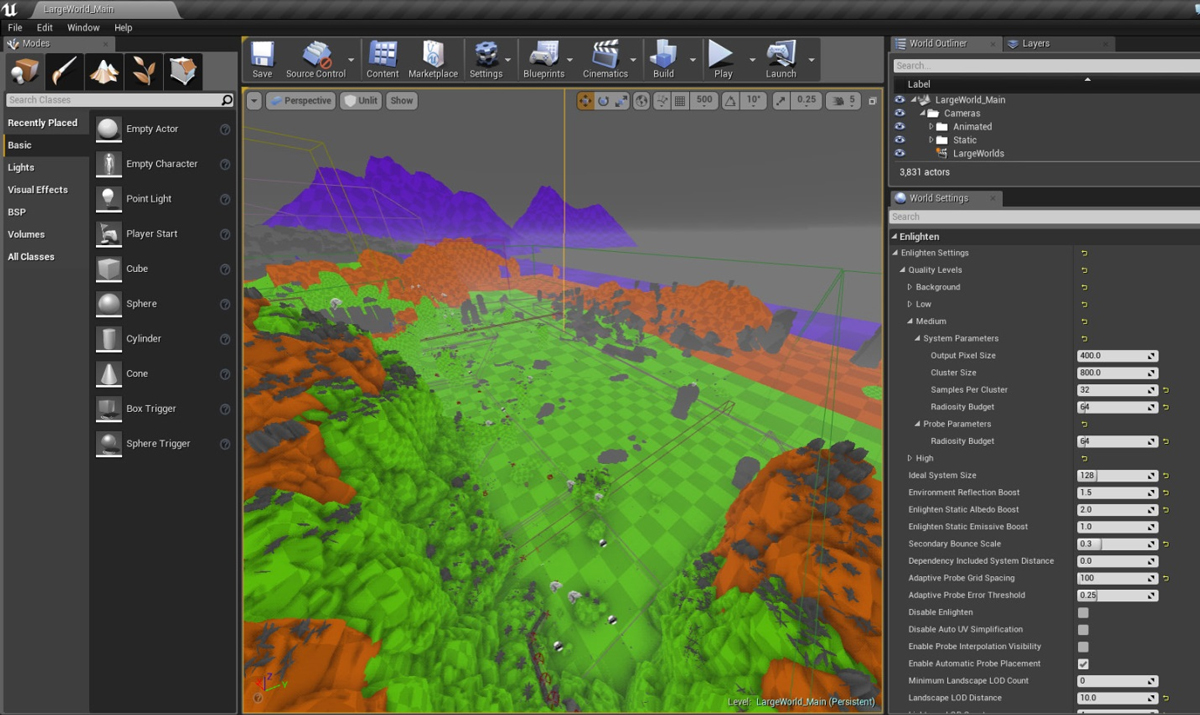Toggle visibility eye for Cameras folder
Viewport: 1200px width, 715px height.
900,113
